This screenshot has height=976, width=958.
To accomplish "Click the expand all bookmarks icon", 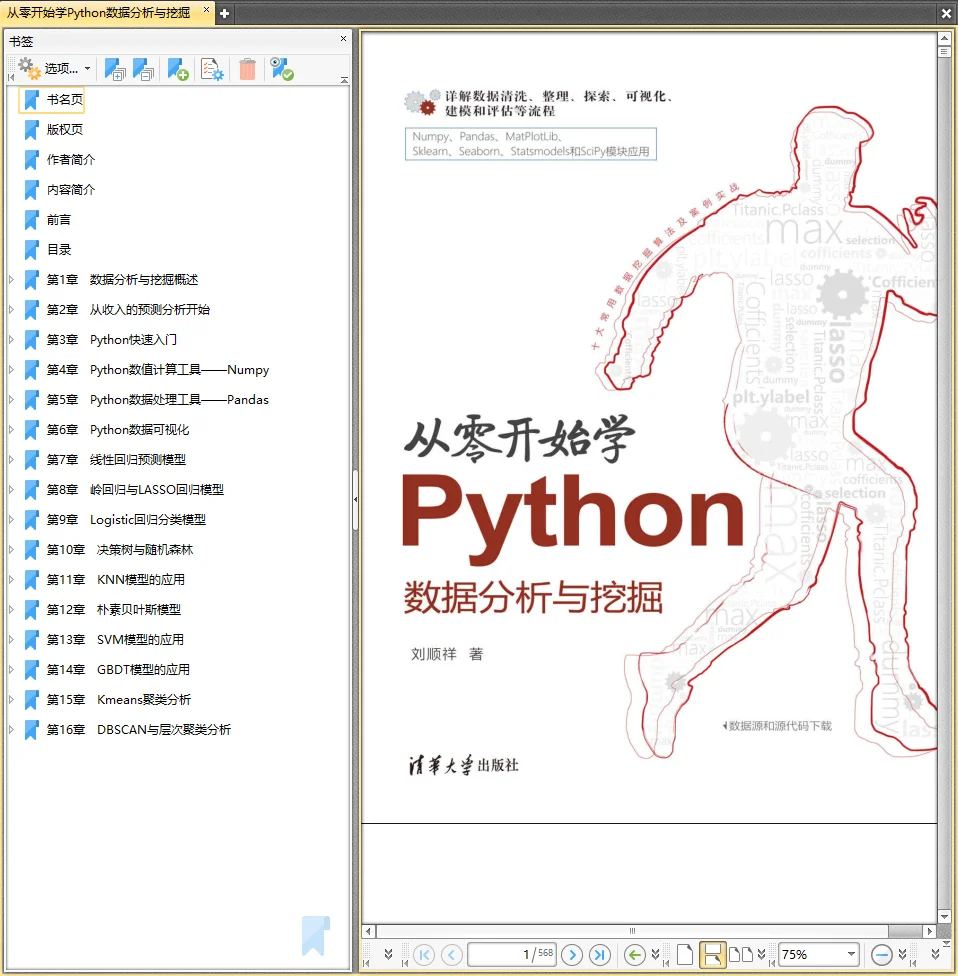I will pyautogui.click(x=115, y=69).
